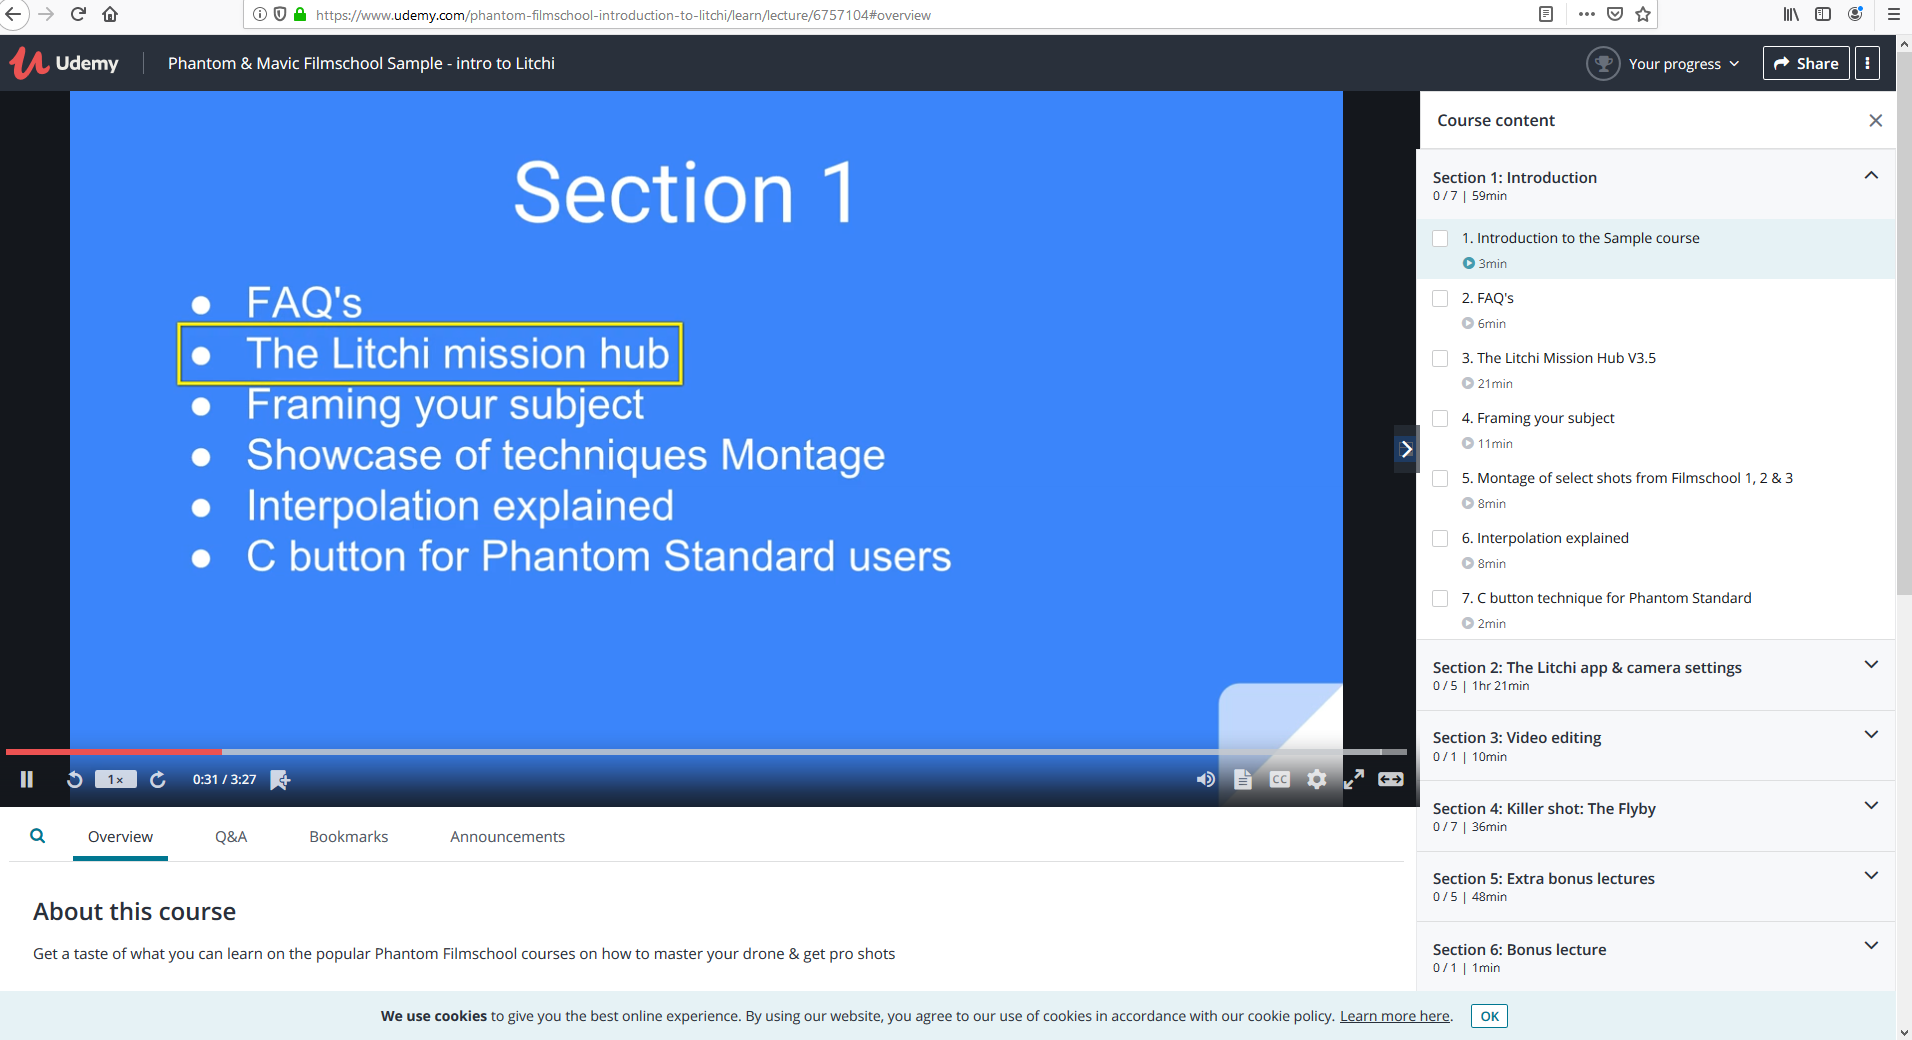Add a bookmark at current playback time

pyautogui.click(x=280, y=779)
